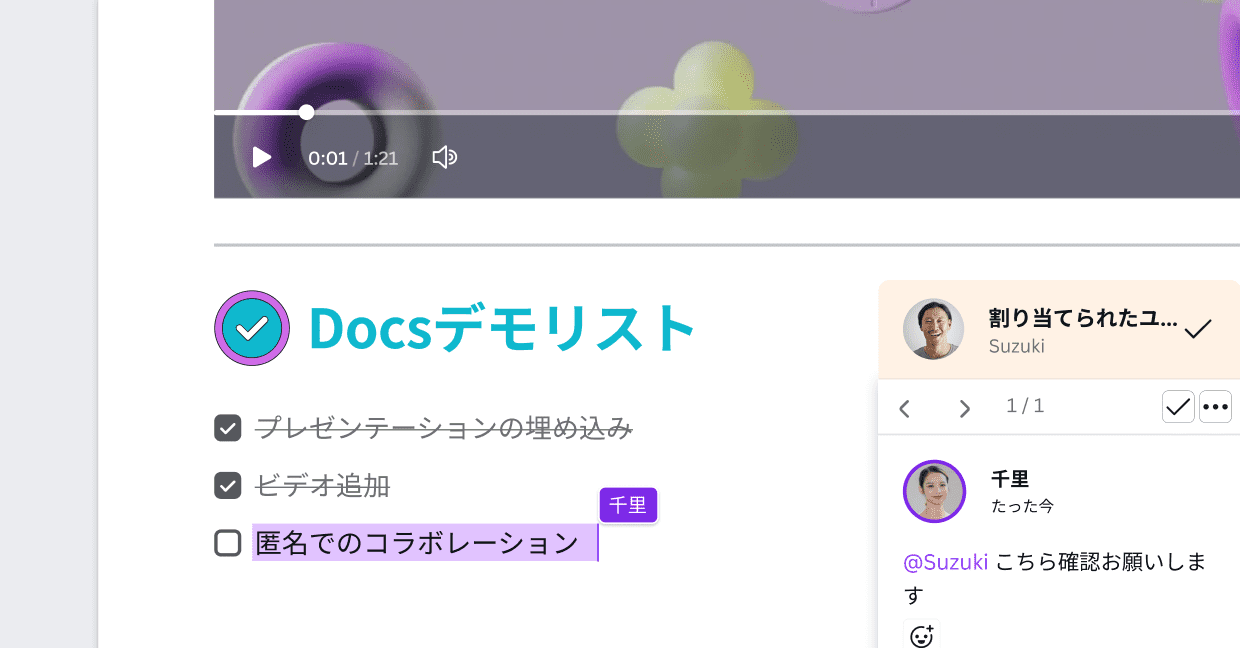Click the purple 千里 cursor label
1240x648 pixels.
628,505
